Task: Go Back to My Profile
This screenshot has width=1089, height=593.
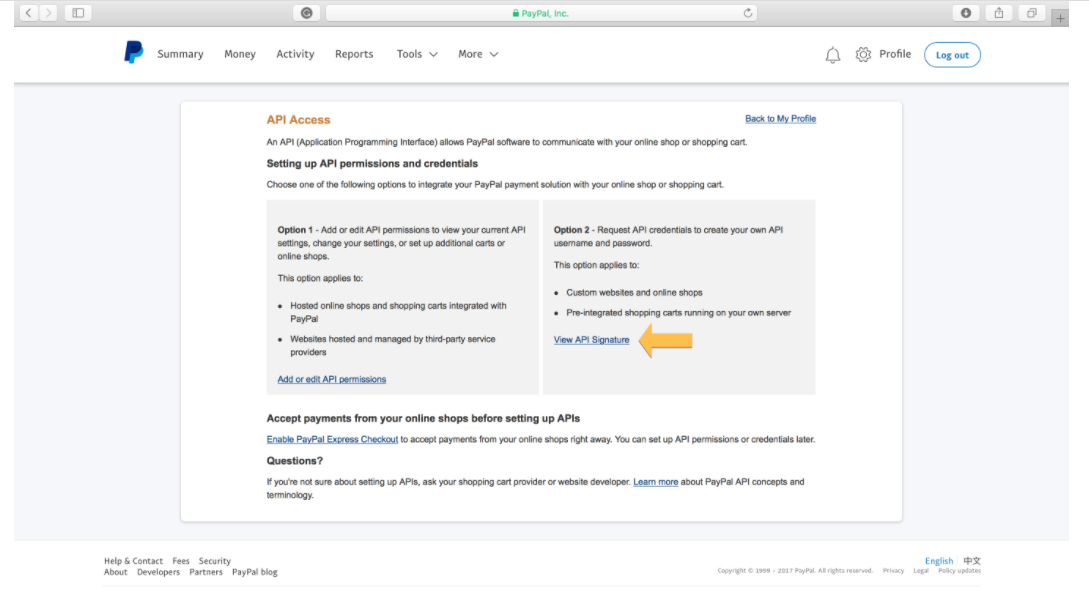Action: [x=780, y=119]
